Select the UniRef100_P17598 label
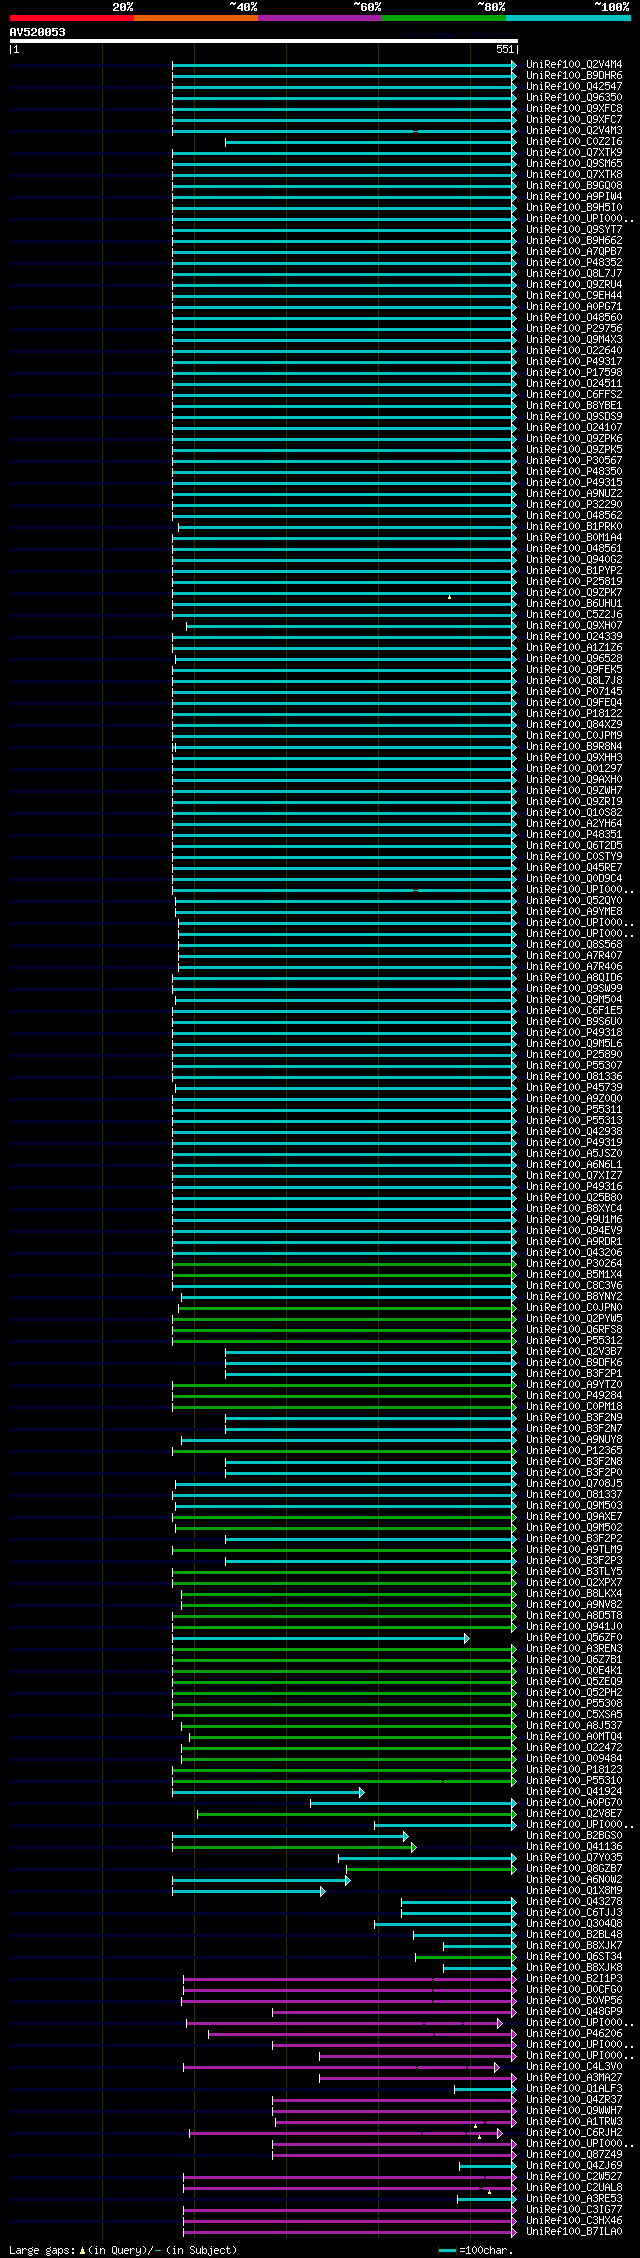The image size is (640, 2258). (x=574, y=372)
